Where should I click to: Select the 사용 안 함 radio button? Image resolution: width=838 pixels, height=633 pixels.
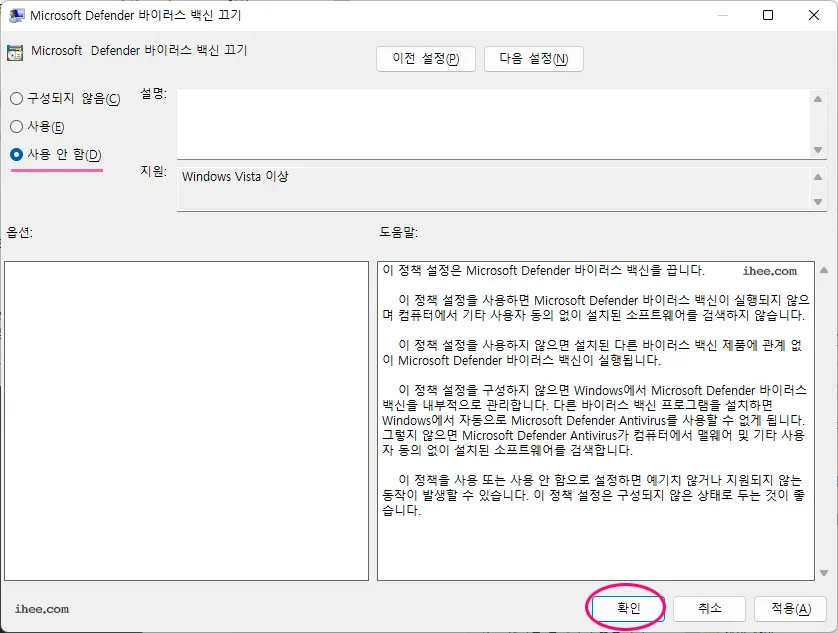(x=14, y=154)
